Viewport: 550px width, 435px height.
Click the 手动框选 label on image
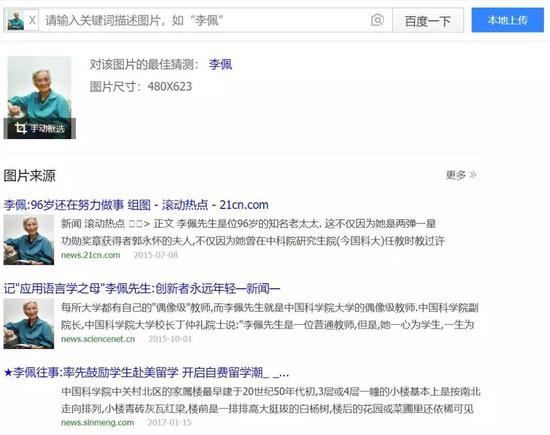(47, 128)
